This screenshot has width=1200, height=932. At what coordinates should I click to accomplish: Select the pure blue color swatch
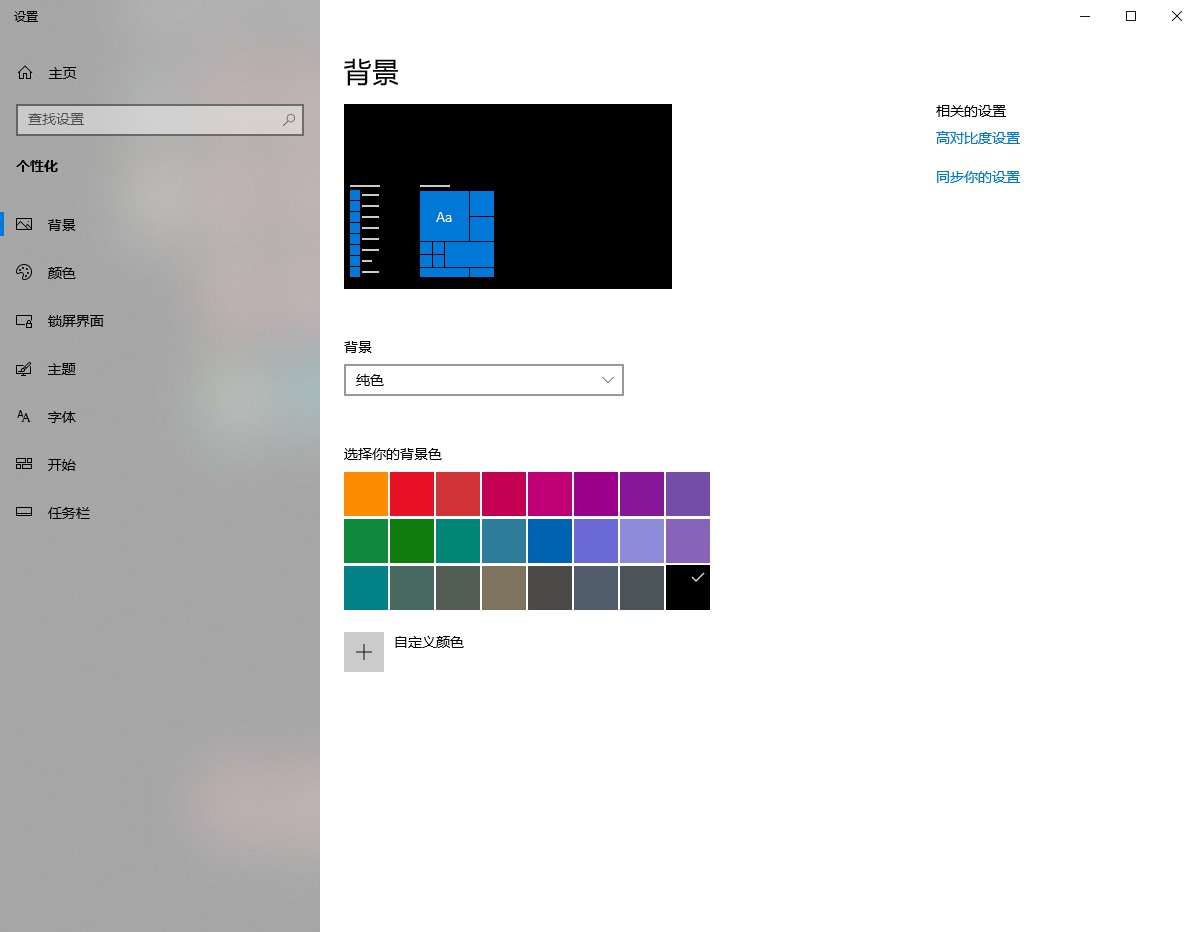click(550, 541)
